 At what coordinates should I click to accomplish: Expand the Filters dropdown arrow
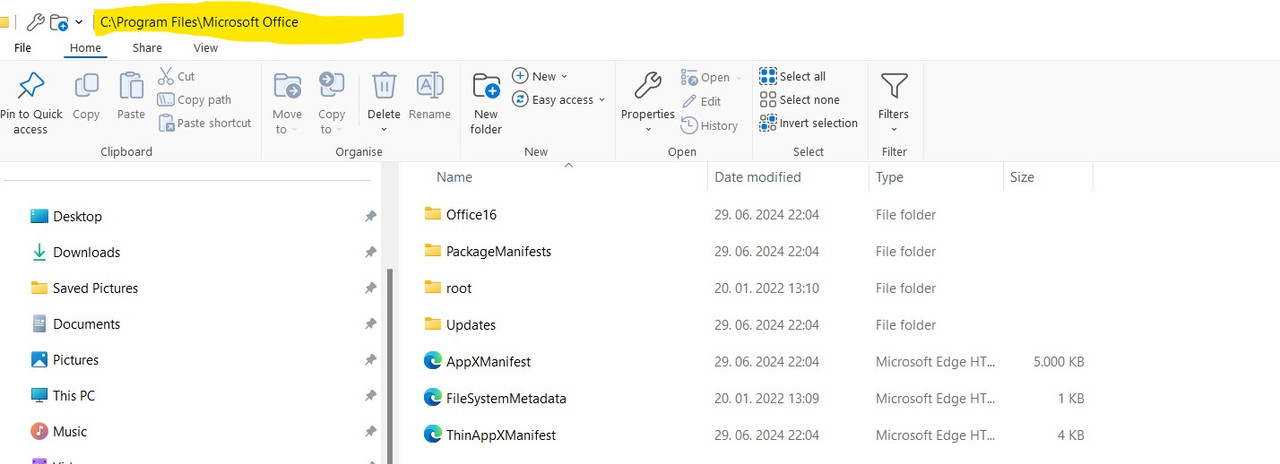(894, 130)
